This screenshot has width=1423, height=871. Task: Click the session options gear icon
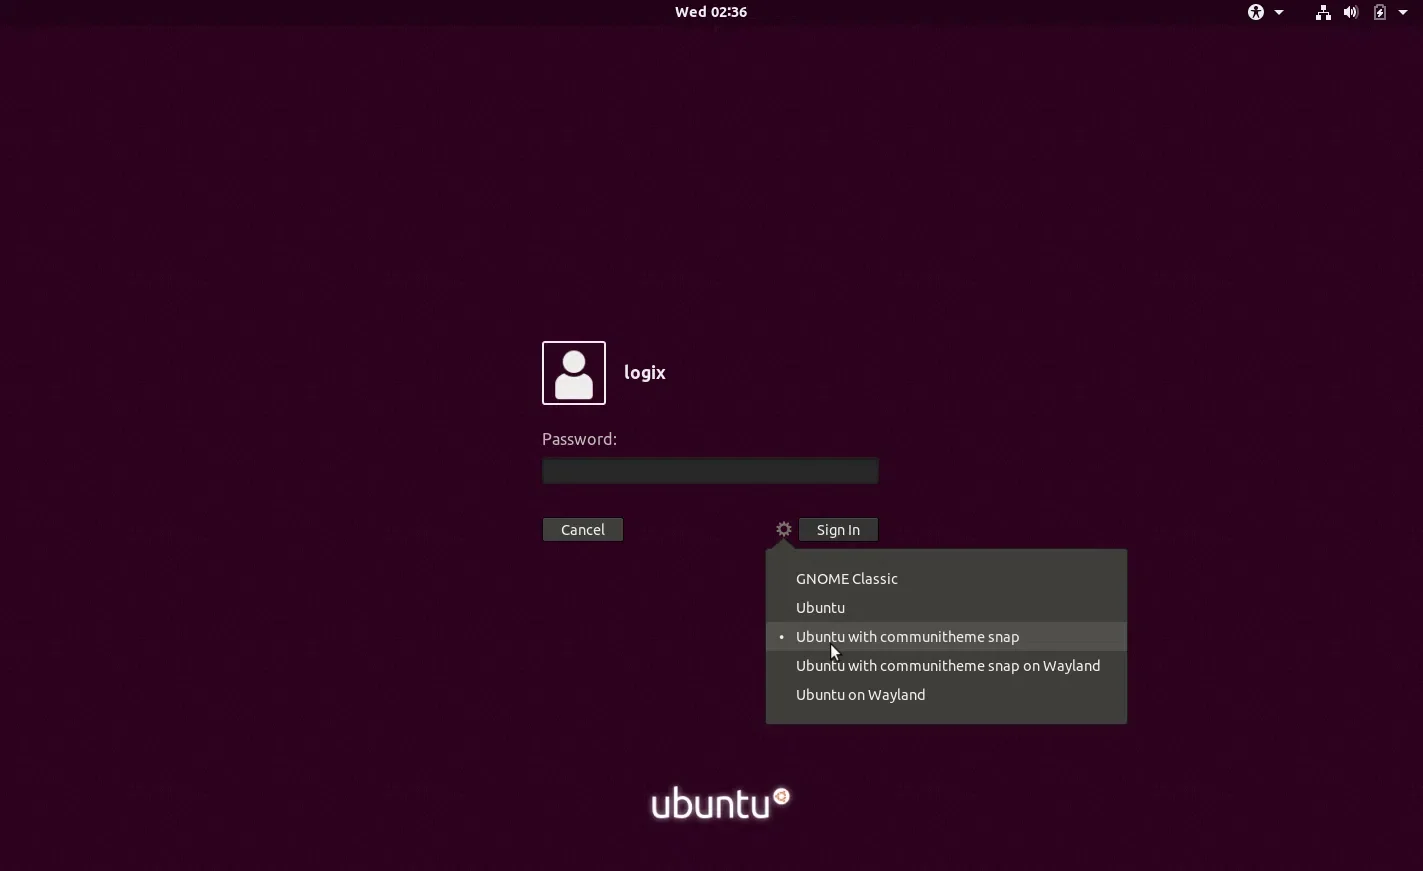pyautogui.click(x=784, y=529)
